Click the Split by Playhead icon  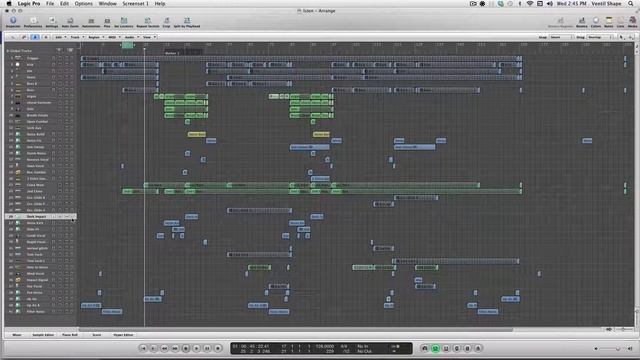click(x=187, y=21)
